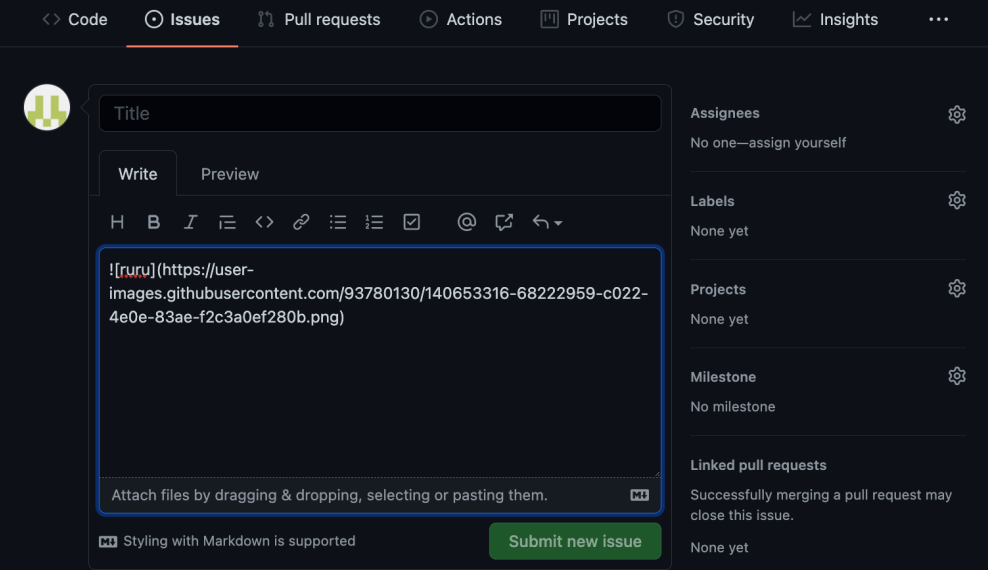Open Milestone settings gear
Viewport: 988px width, 570px height.
956,376
